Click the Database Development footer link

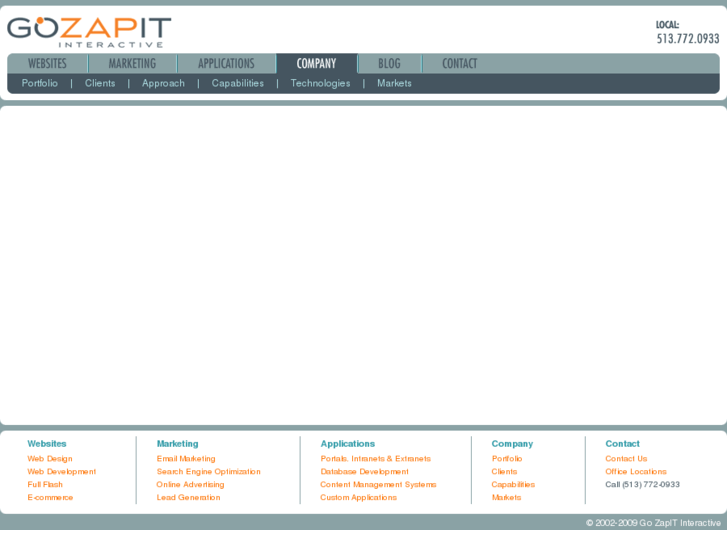(364, 472)
